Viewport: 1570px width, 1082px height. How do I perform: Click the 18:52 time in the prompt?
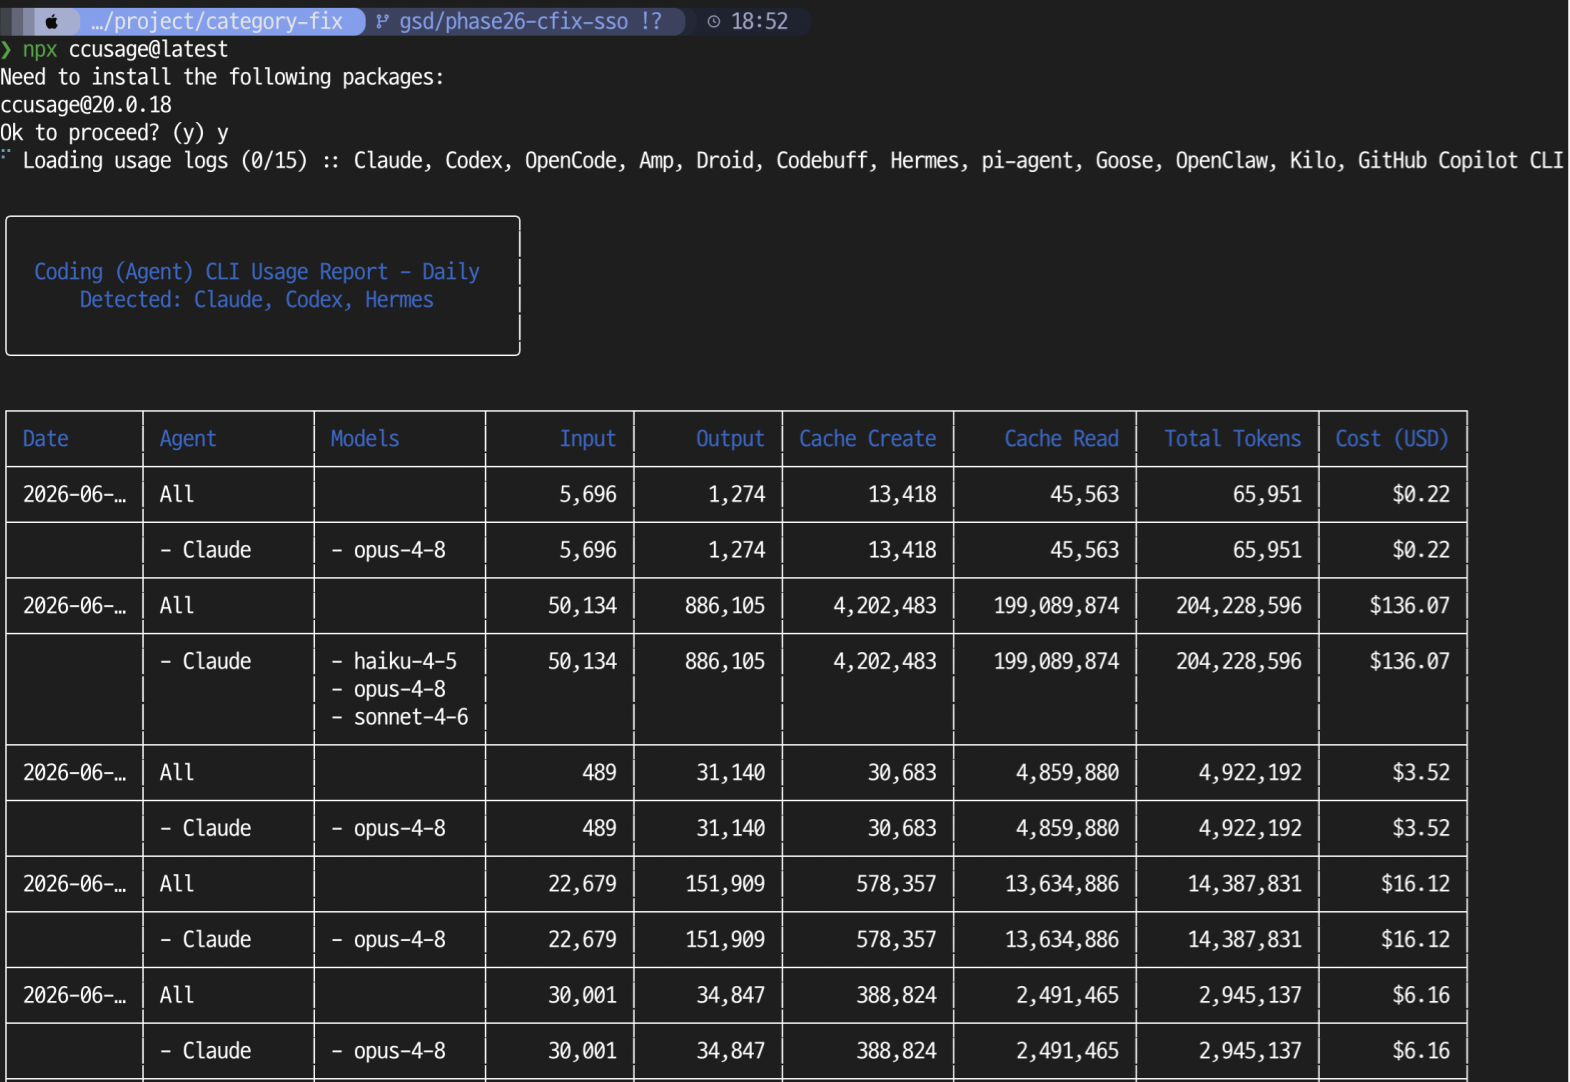[760, 21]
